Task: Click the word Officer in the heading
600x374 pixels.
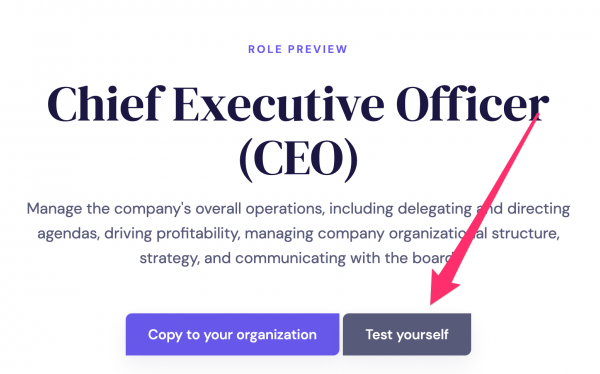Action: (x=472, y=103)
